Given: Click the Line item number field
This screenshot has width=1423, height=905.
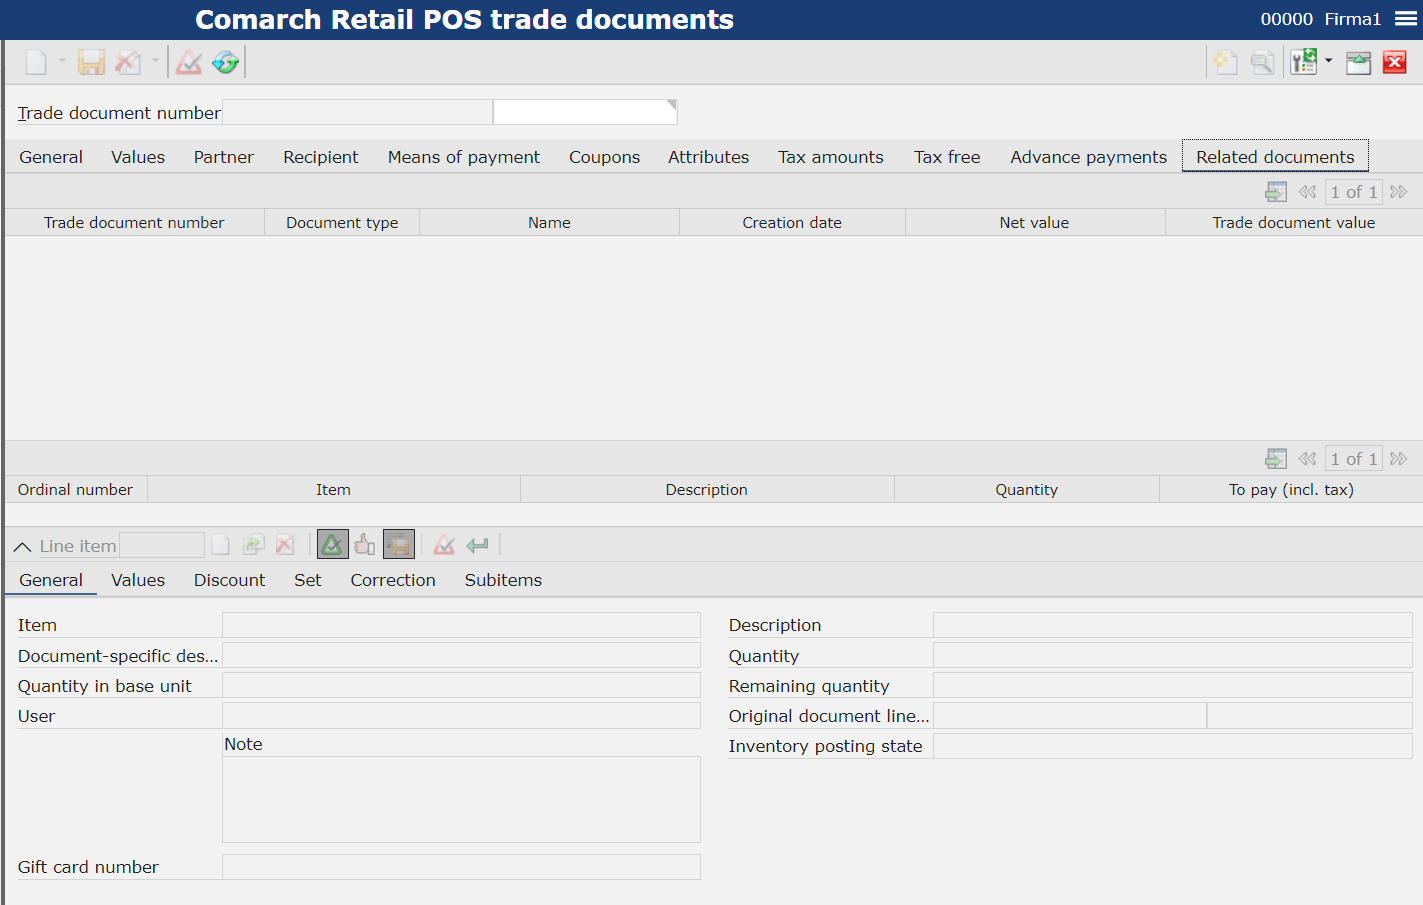Looking at the screenshot, I should pyautogui.click(x=162, y=545).
